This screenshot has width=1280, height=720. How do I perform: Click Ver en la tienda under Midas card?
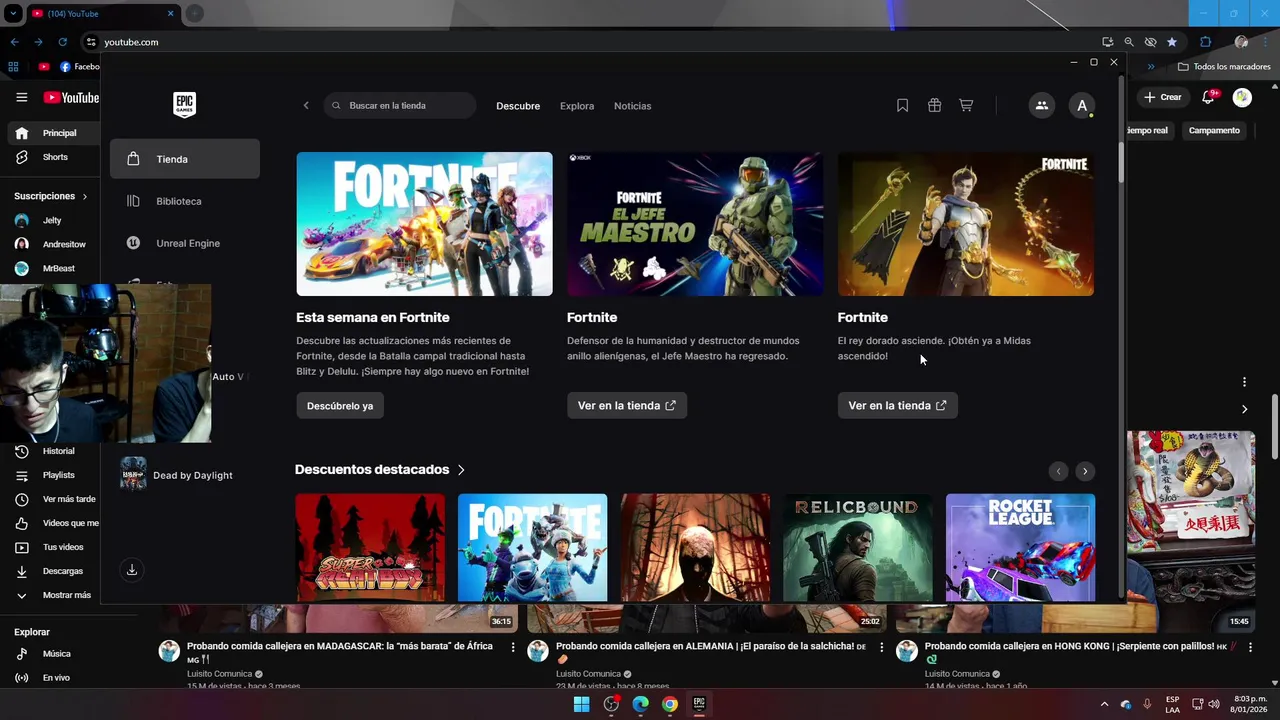pos(897,405)
